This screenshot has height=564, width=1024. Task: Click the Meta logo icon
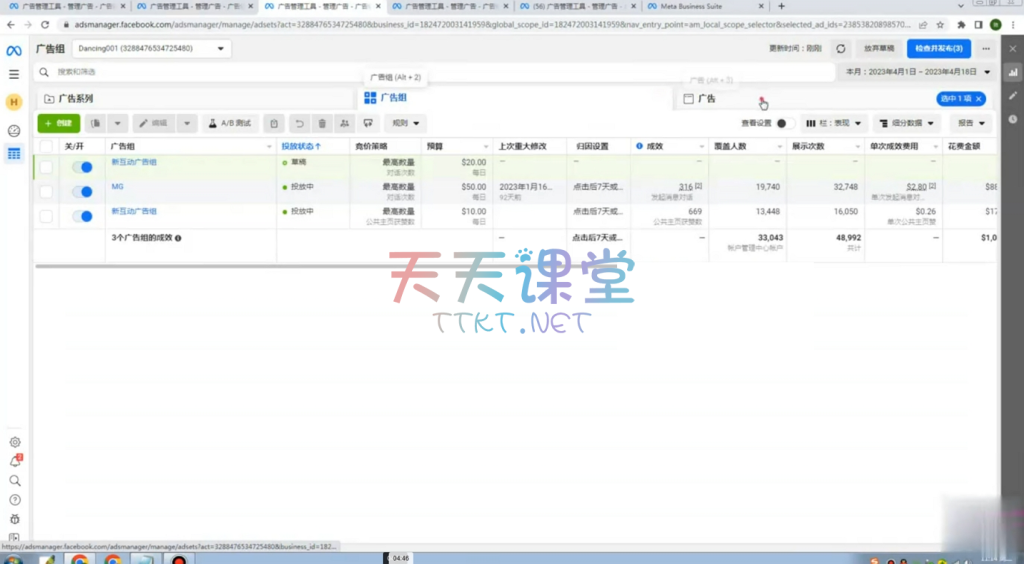(x=14, y=50)
